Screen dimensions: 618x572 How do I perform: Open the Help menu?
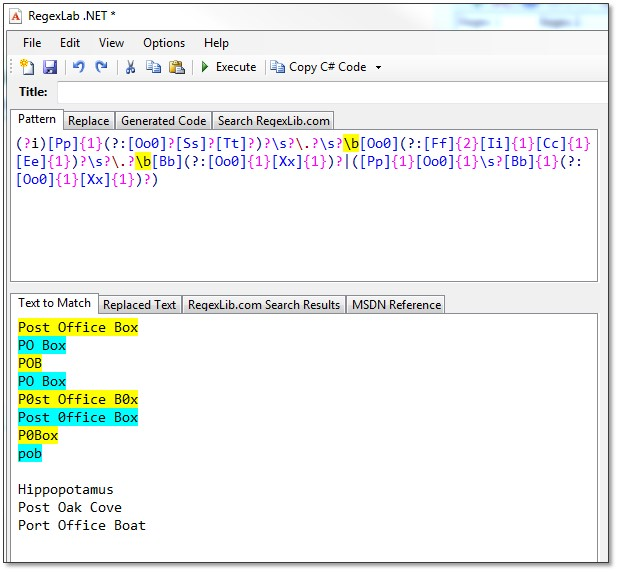[x=216, y=43]
